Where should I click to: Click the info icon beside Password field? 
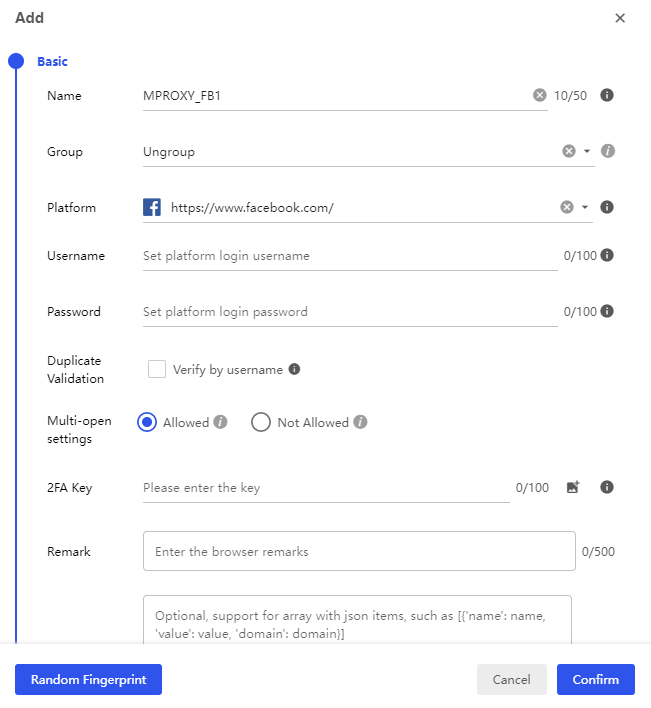pyautogui.click(x=607, y=311)
